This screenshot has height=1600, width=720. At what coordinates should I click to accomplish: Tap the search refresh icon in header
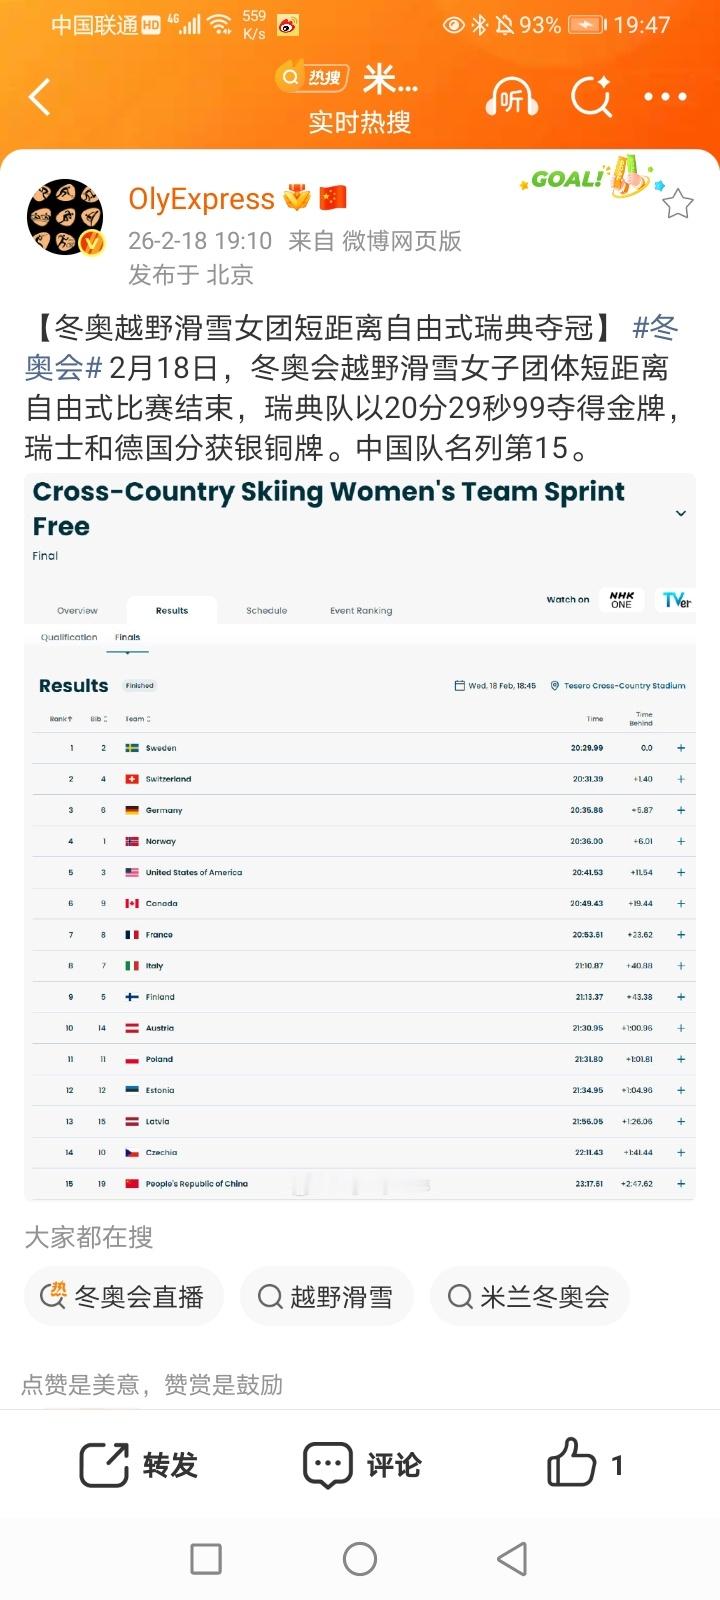[591, 98]
